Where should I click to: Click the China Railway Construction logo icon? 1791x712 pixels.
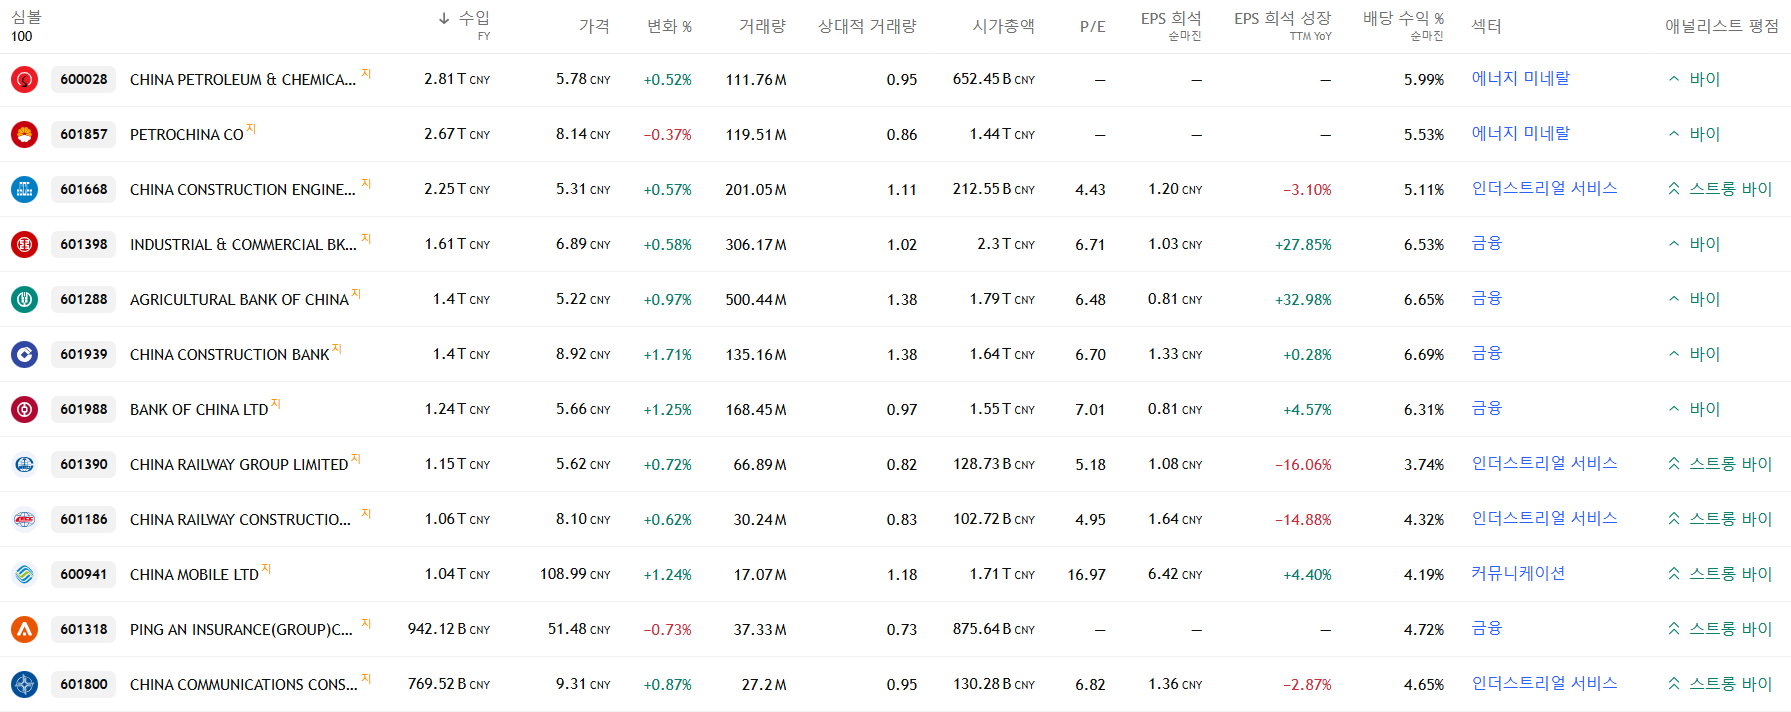25,519
